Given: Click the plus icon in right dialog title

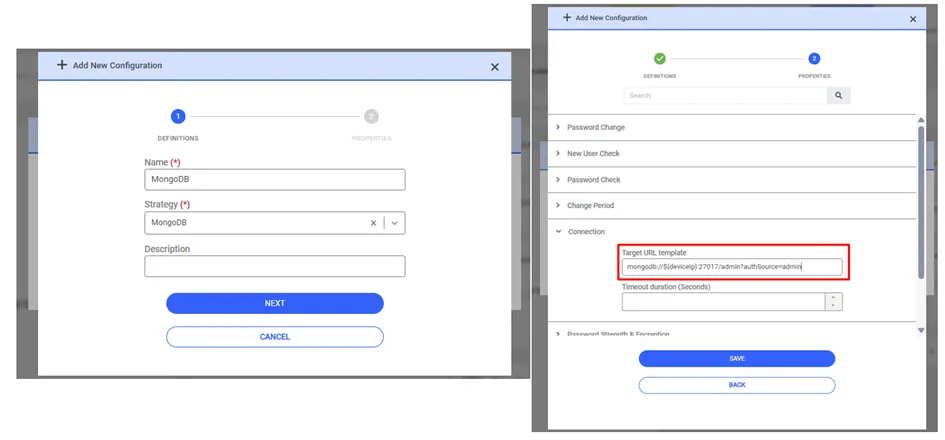Looking at the screenshot, I should point(567,17).
